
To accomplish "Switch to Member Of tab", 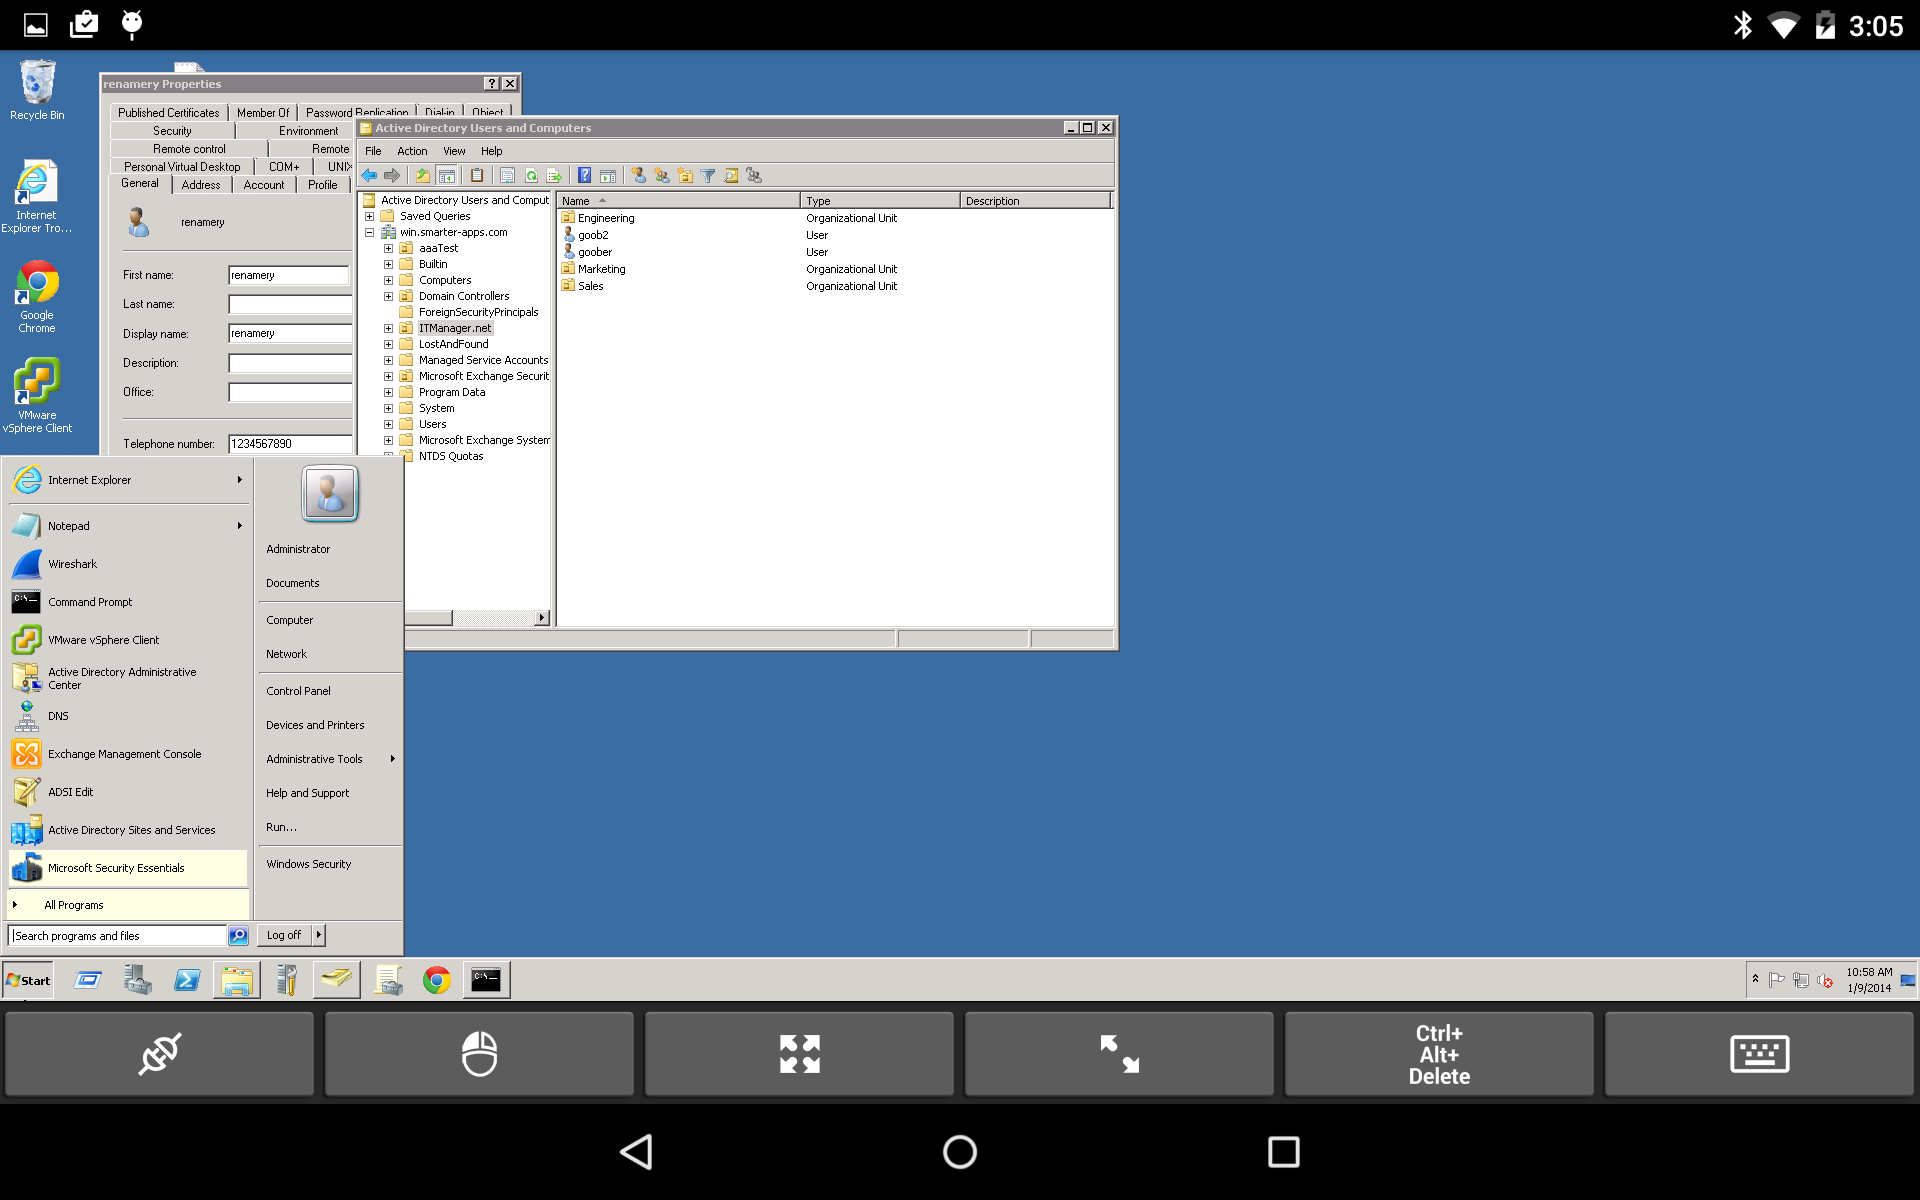I will pos(263,113).
